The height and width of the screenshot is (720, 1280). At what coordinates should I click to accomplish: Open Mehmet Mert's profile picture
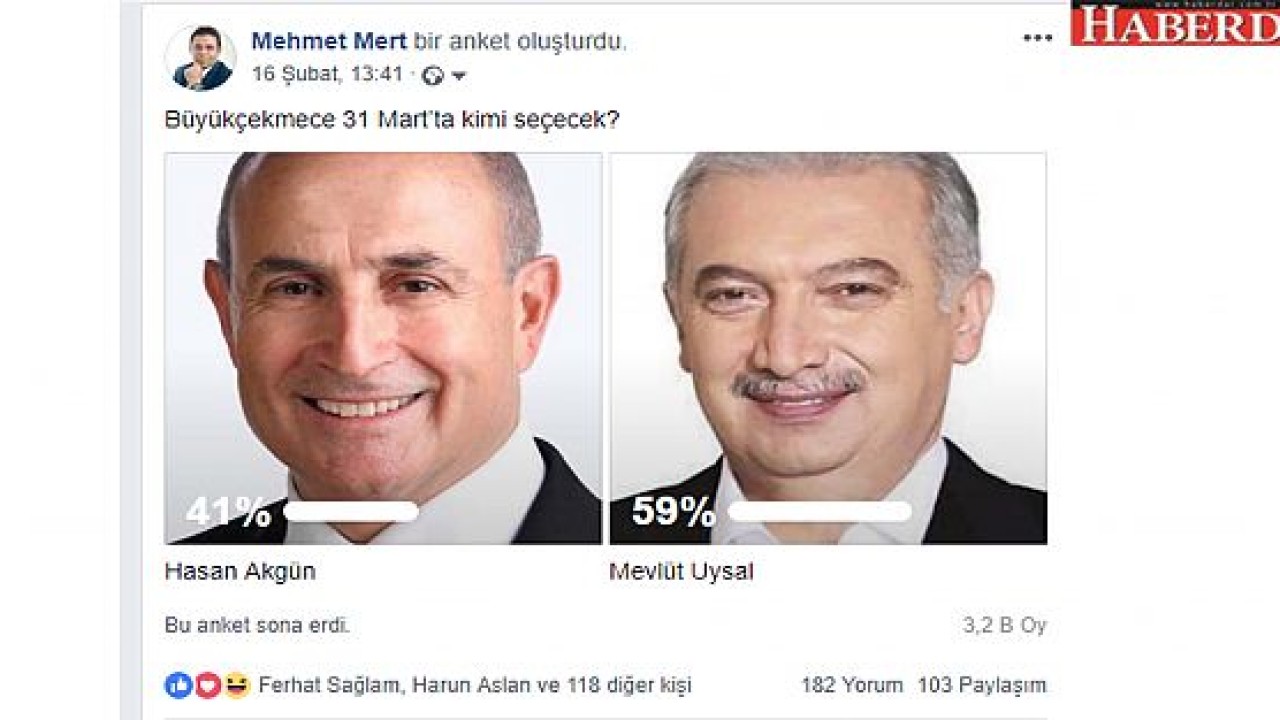point(200,57)
